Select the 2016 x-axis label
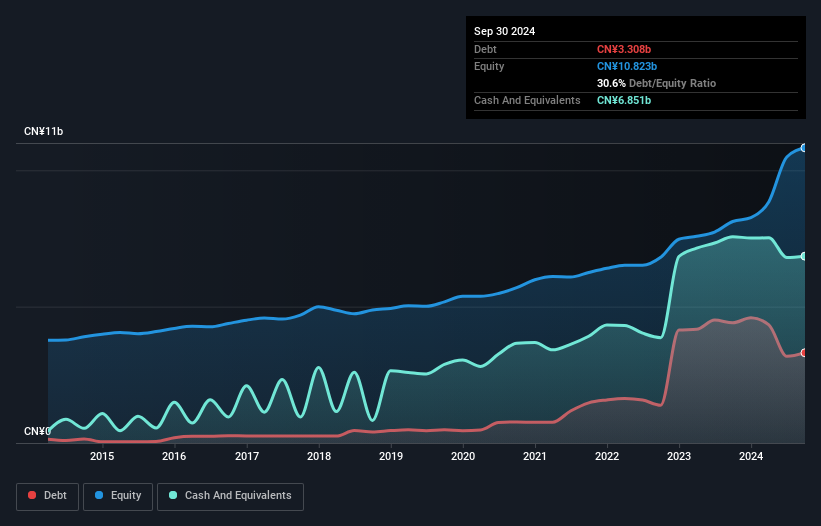Viewport: 821px width, 526px height. point(174,457)
